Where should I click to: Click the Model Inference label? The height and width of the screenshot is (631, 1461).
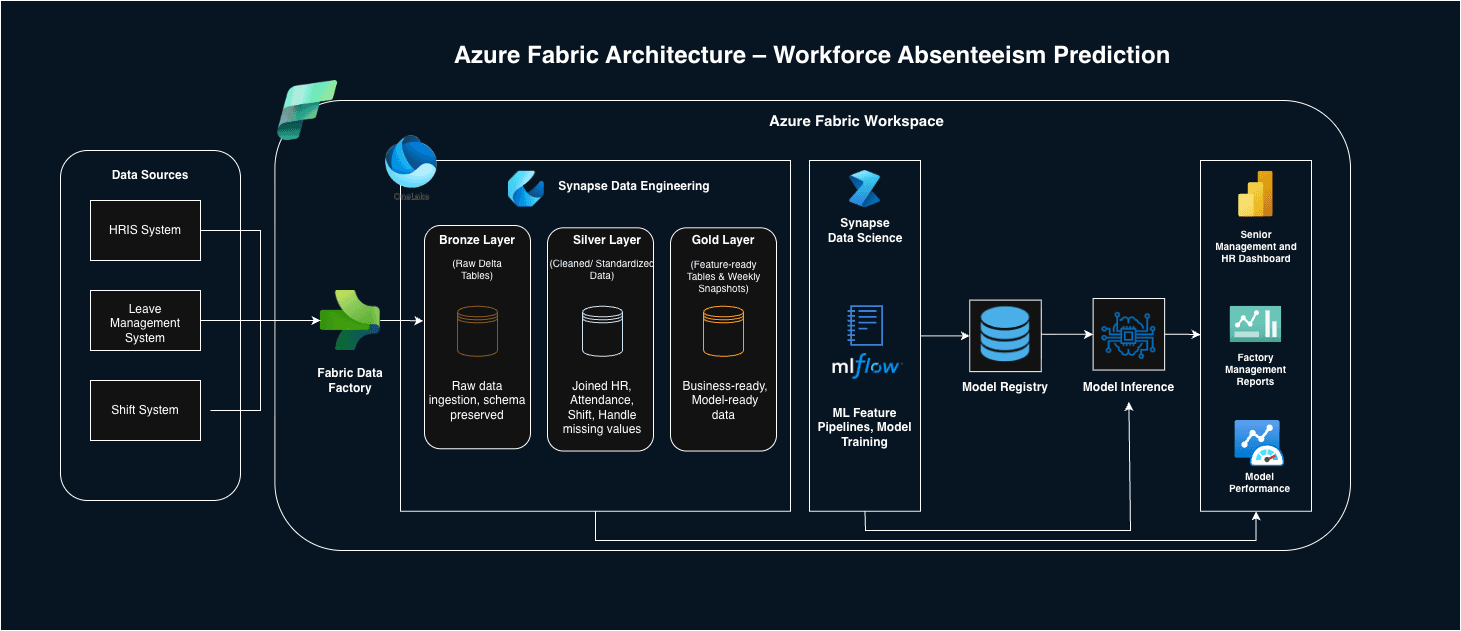(1128, 387)
